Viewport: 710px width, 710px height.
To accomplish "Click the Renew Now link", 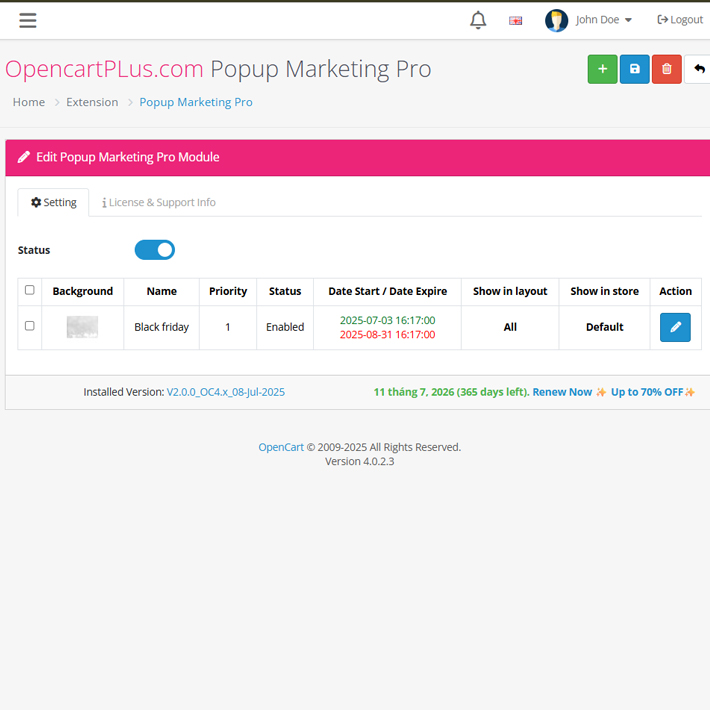I will click(x=562, y=392).
